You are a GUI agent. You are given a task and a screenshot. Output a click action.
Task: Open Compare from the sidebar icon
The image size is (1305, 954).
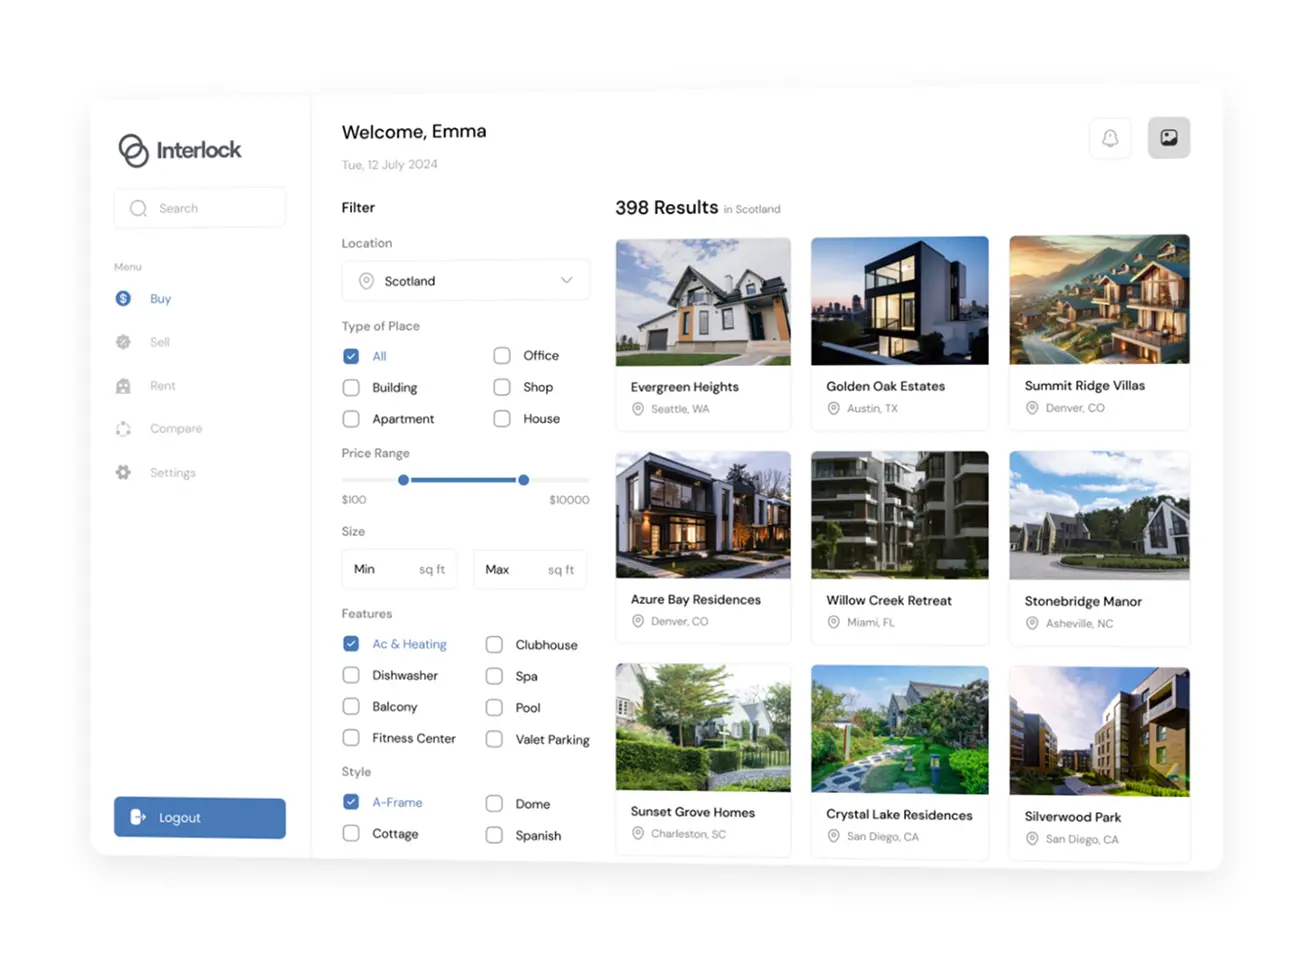click(122, 428)
